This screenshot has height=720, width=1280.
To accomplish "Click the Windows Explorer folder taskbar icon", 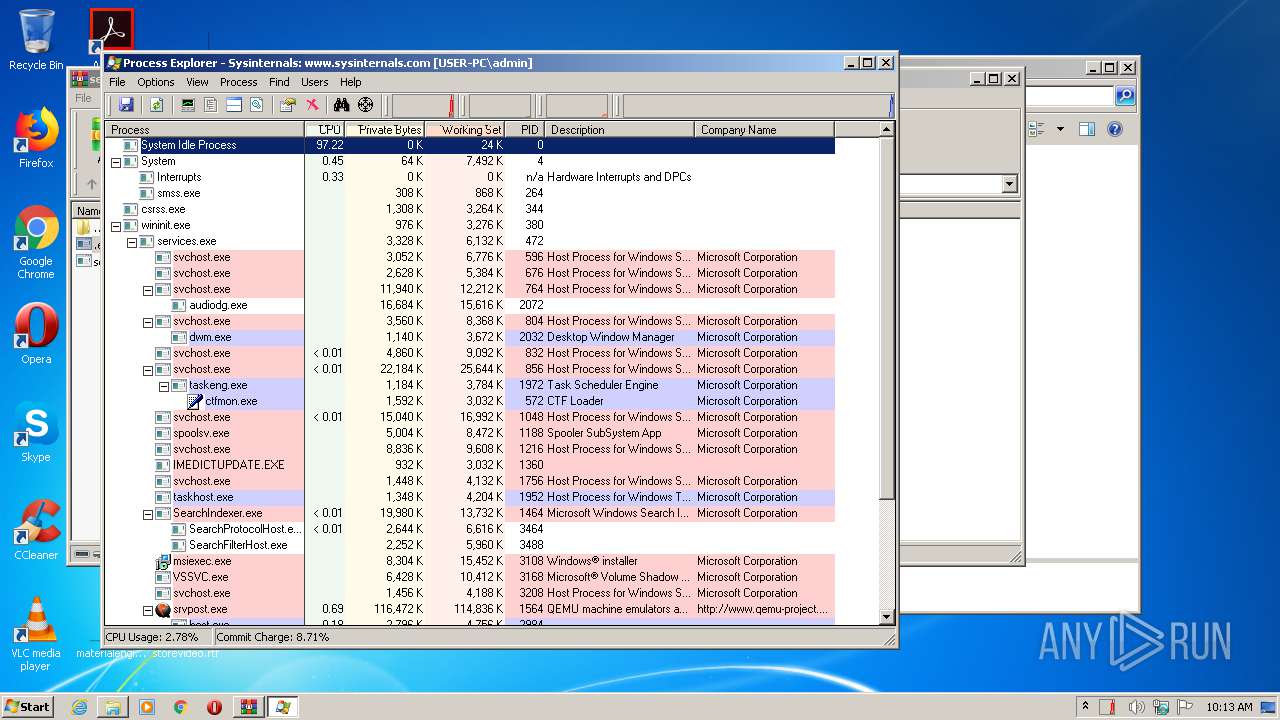I will (x=113, y=706).
